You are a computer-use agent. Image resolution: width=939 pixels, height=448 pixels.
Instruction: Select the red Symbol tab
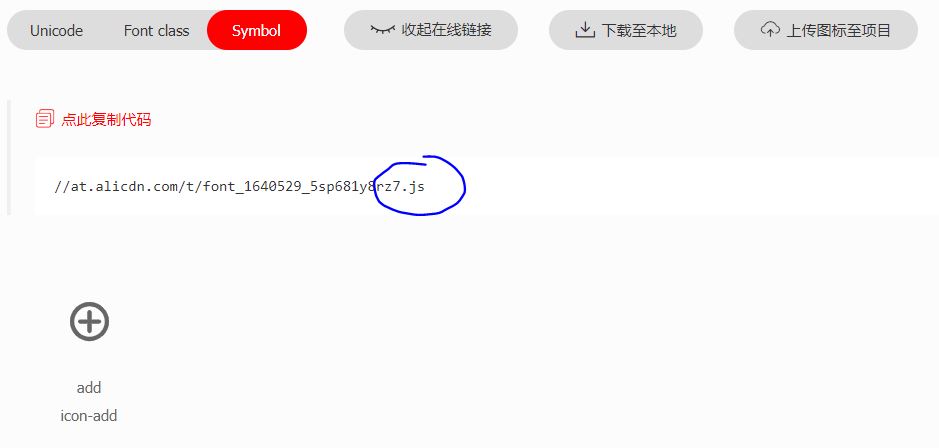257,30
